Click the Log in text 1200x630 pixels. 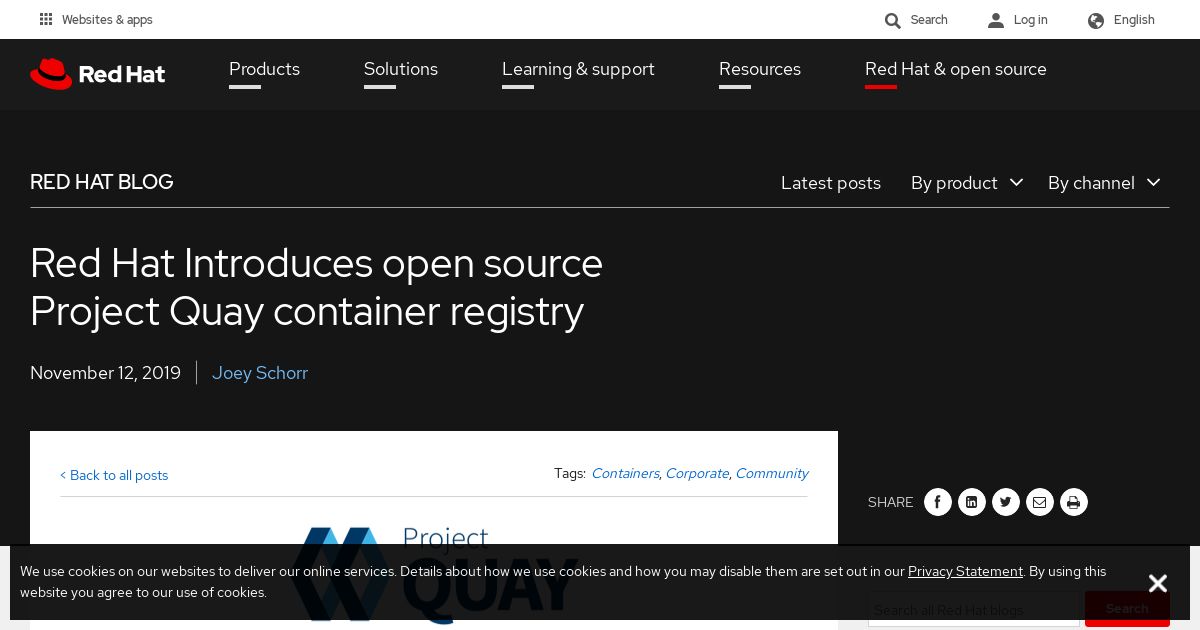pyautogui.click(x=1030, y=20)
